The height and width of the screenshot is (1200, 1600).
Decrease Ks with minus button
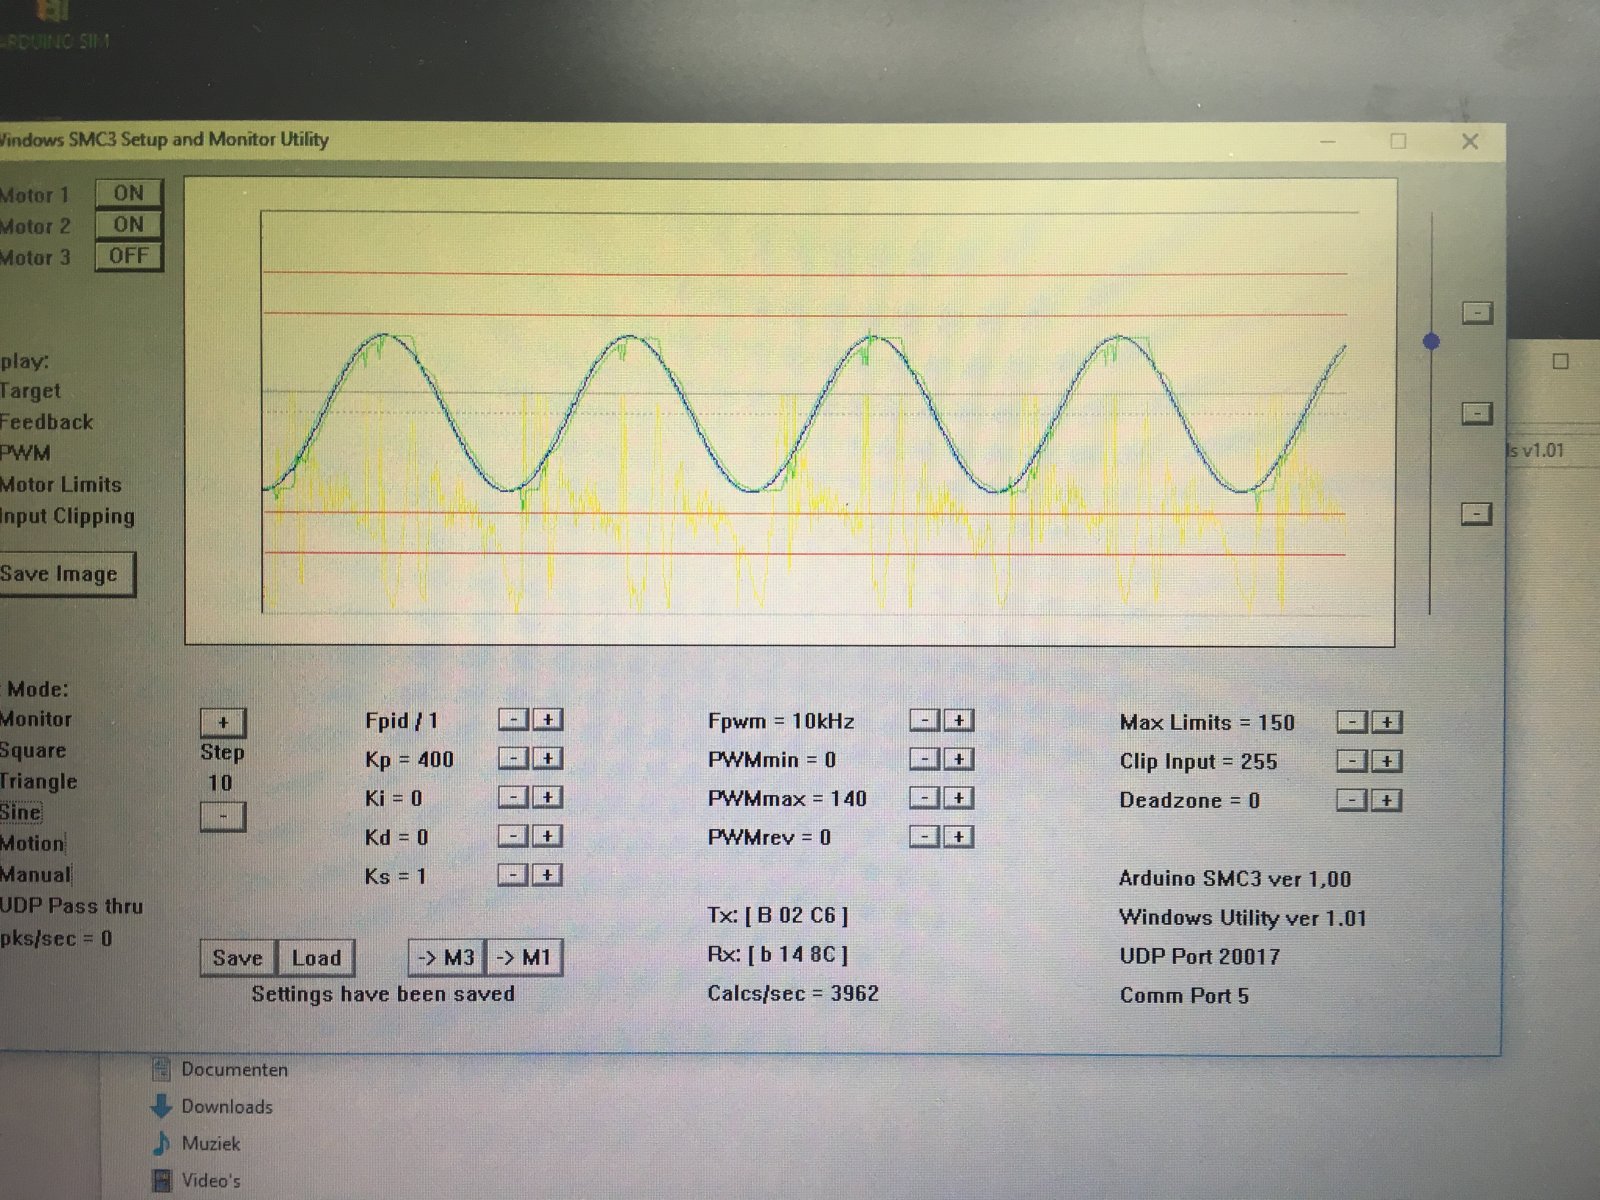[x=513, y=875]
